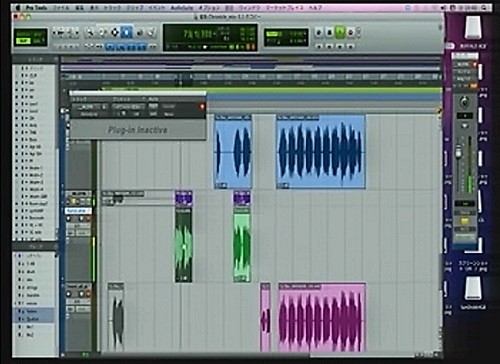Open the track list header menu
This screenshot has height=364, width=500.
pyautogui.click(x=35, y=59)
